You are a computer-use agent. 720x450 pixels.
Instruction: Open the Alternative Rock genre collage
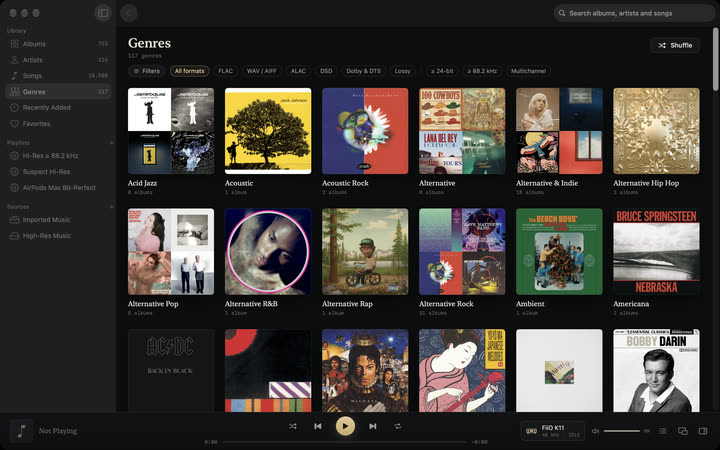point(462,252)
